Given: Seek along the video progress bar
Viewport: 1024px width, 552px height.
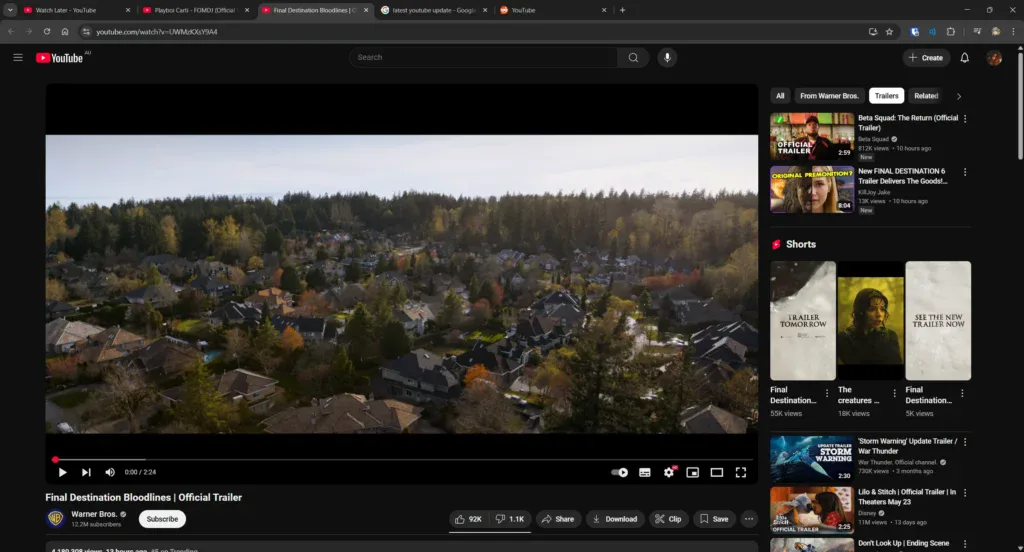Looking at the screenshot, I should click(402, 460).
